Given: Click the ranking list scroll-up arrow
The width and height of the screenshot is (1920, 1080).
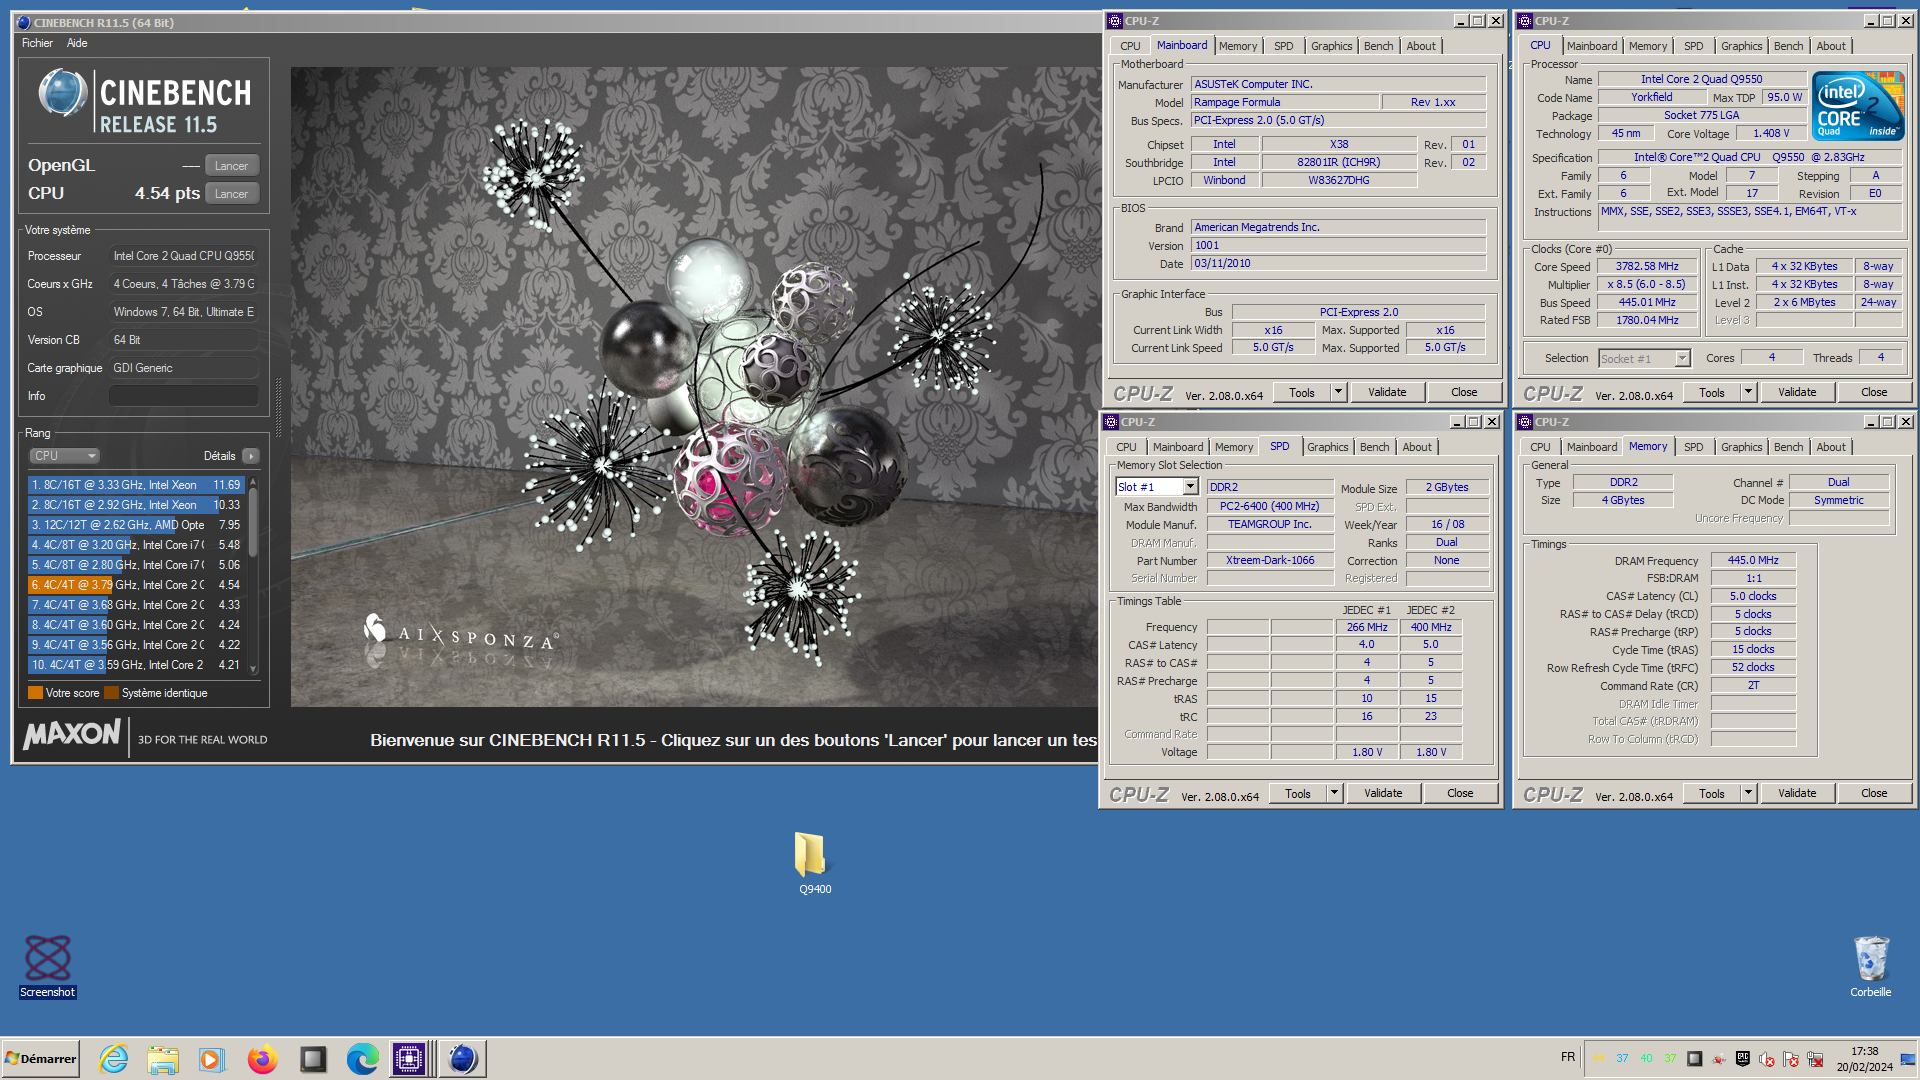Looking at the screenshot, I should [x=253, y=482].
